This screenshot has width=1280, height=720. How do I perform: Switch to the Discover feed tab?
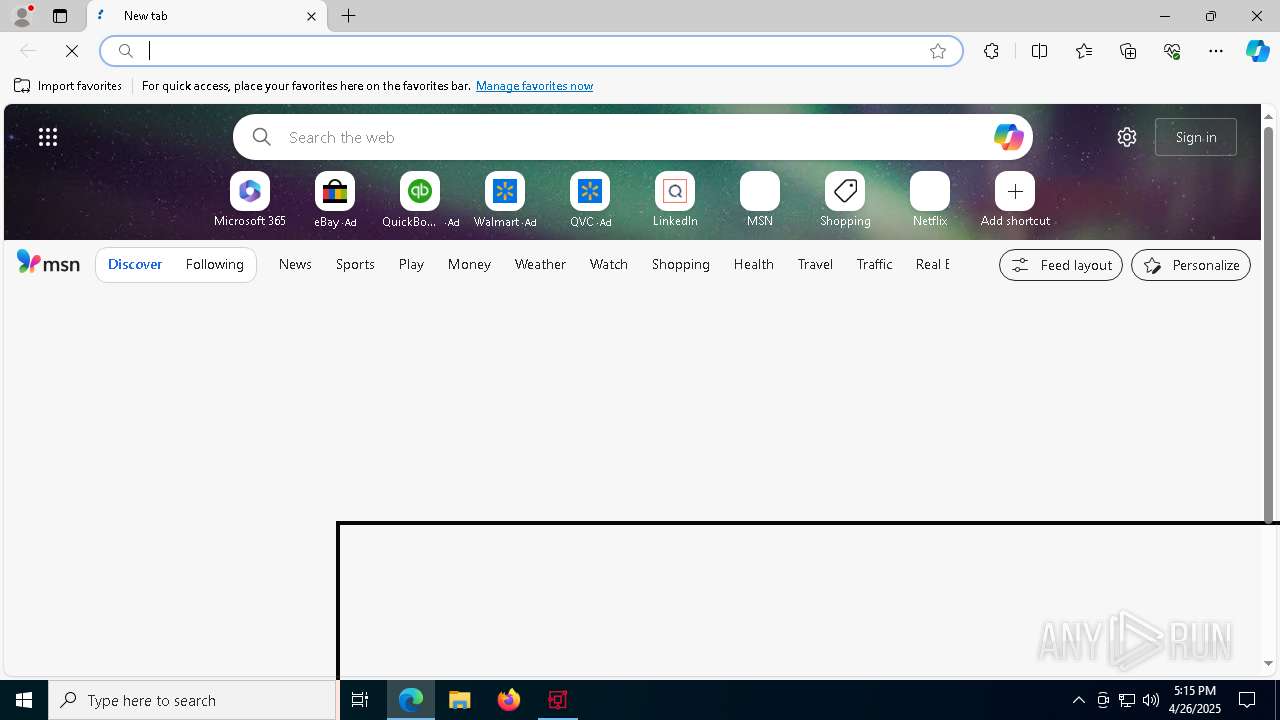tap(135, 264)
